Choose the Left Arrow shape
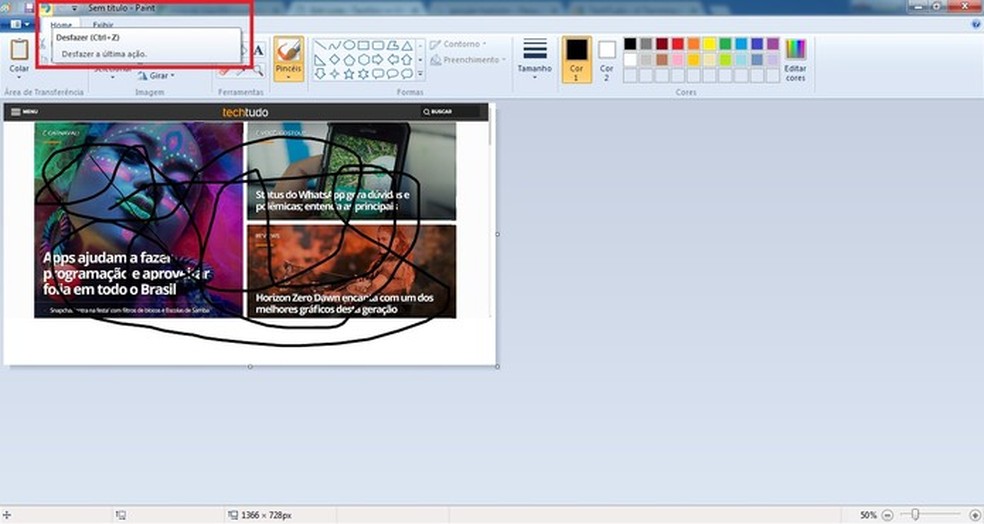 392,60
